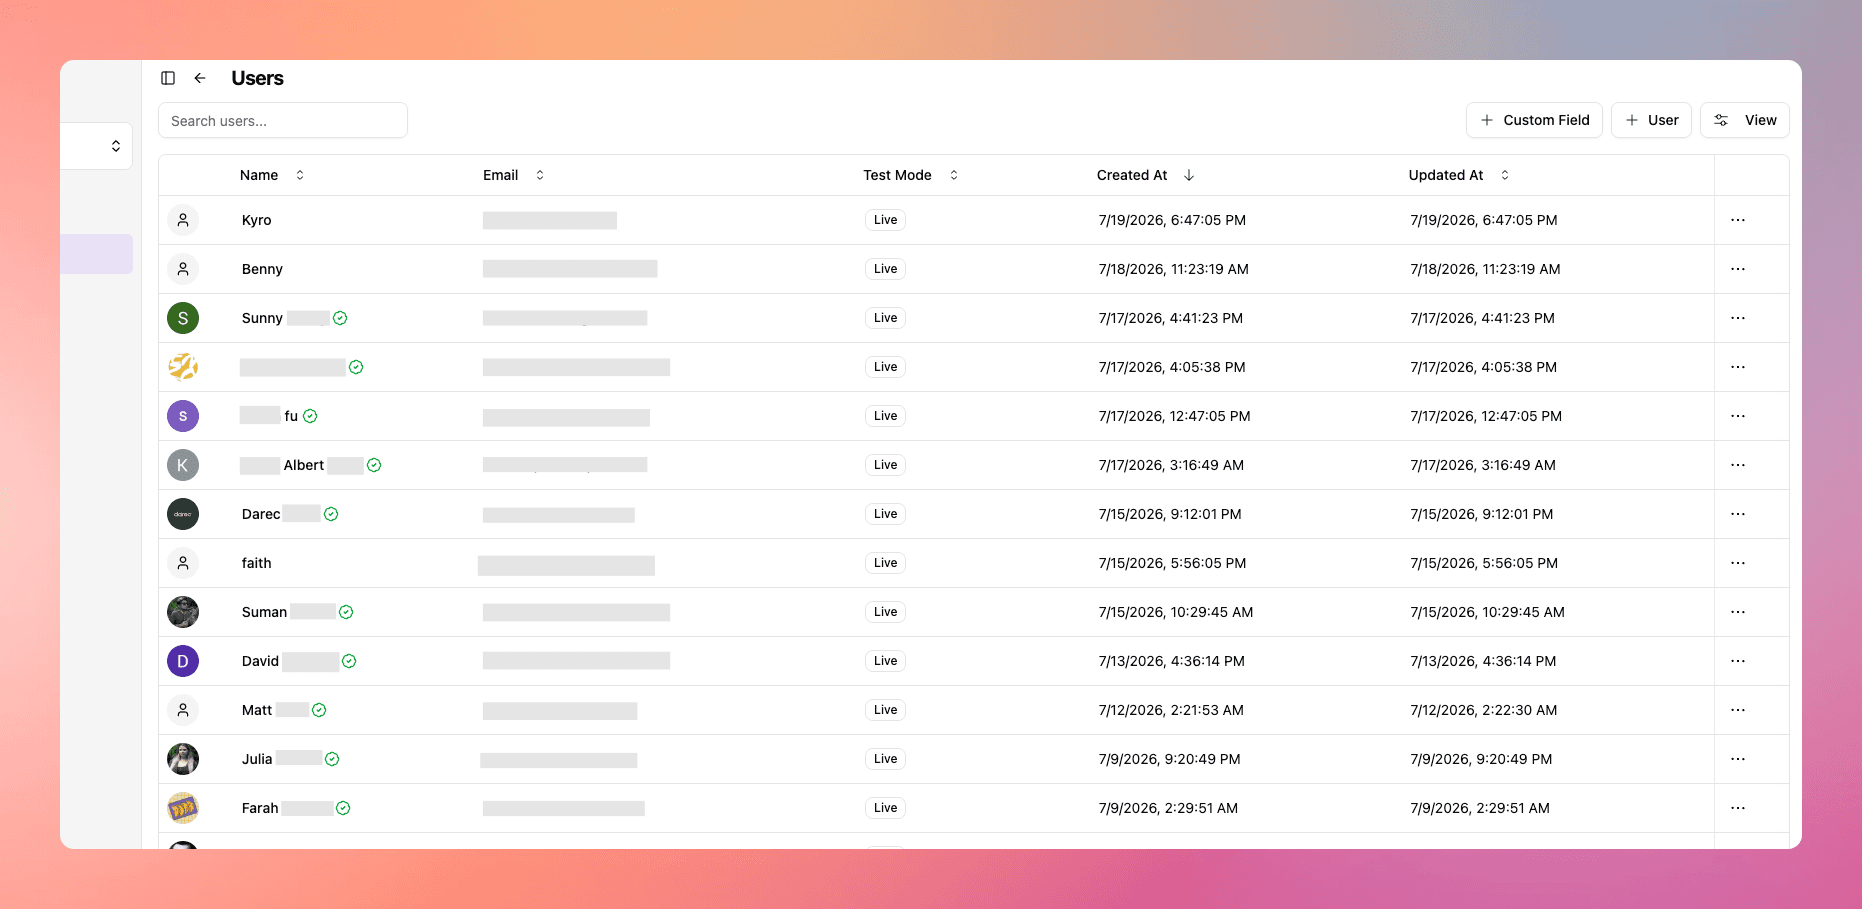Click created date 7/15/2026, 10:29:45 AM
The width and height of the screenshot is (1862, 909).
click(1175, 612)
